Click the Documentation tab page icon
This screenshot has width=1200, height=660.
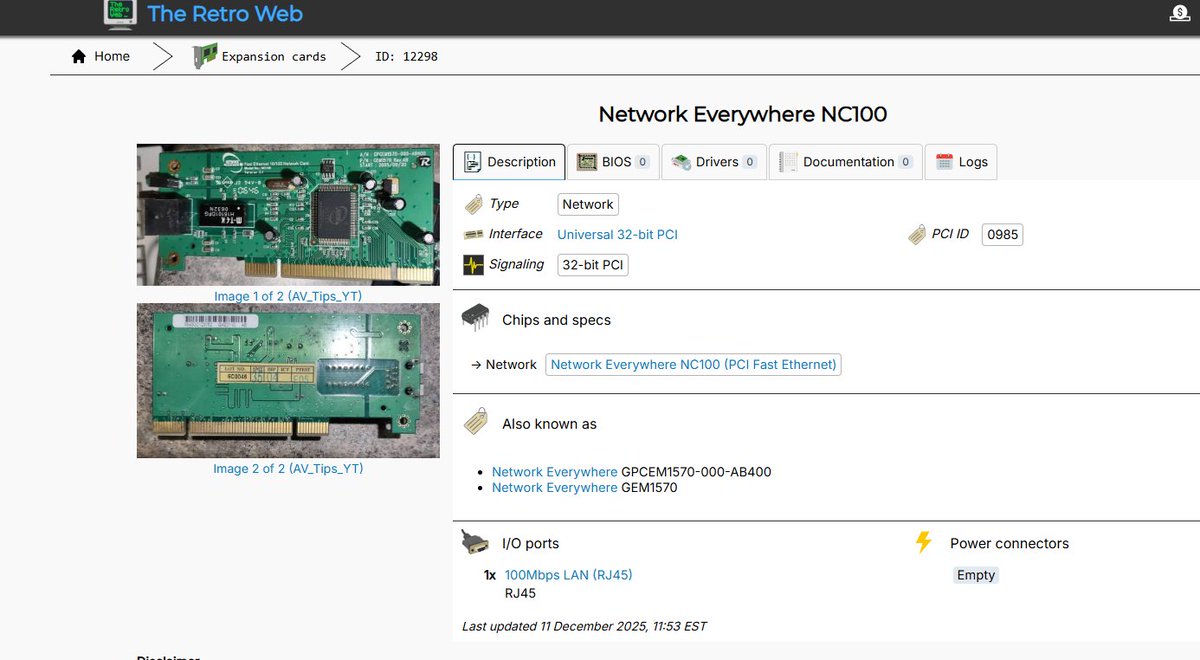click(x=788, y=162)
